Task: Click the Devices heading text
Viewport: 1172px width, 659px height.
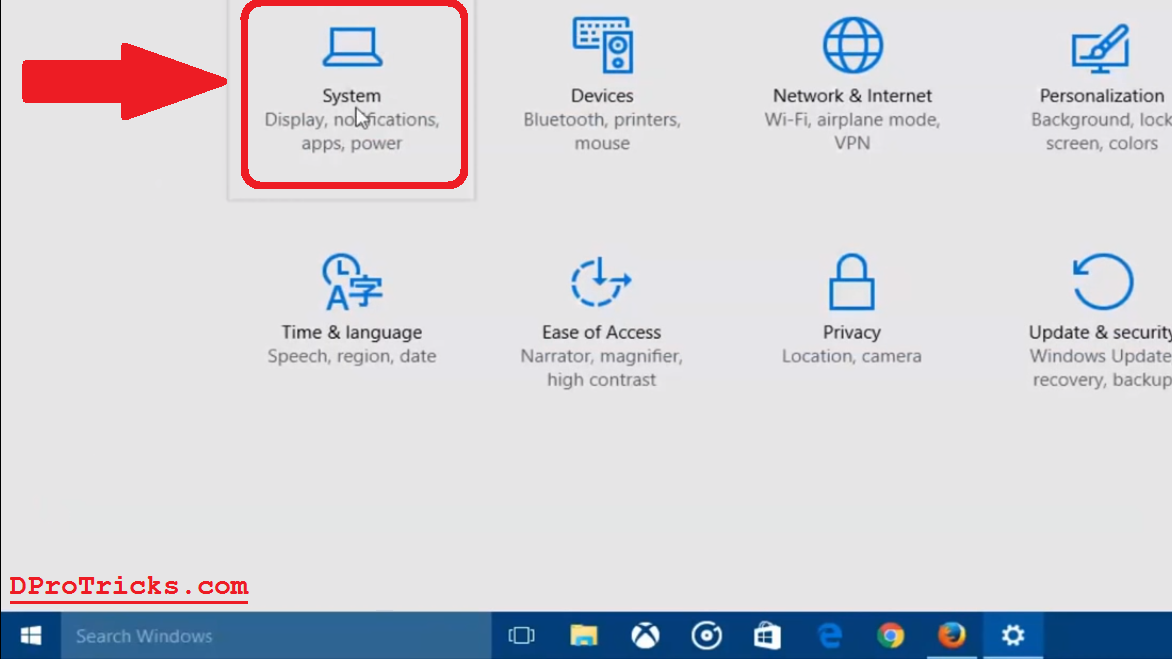Action: pyautogui.click(x=602, y=96)
